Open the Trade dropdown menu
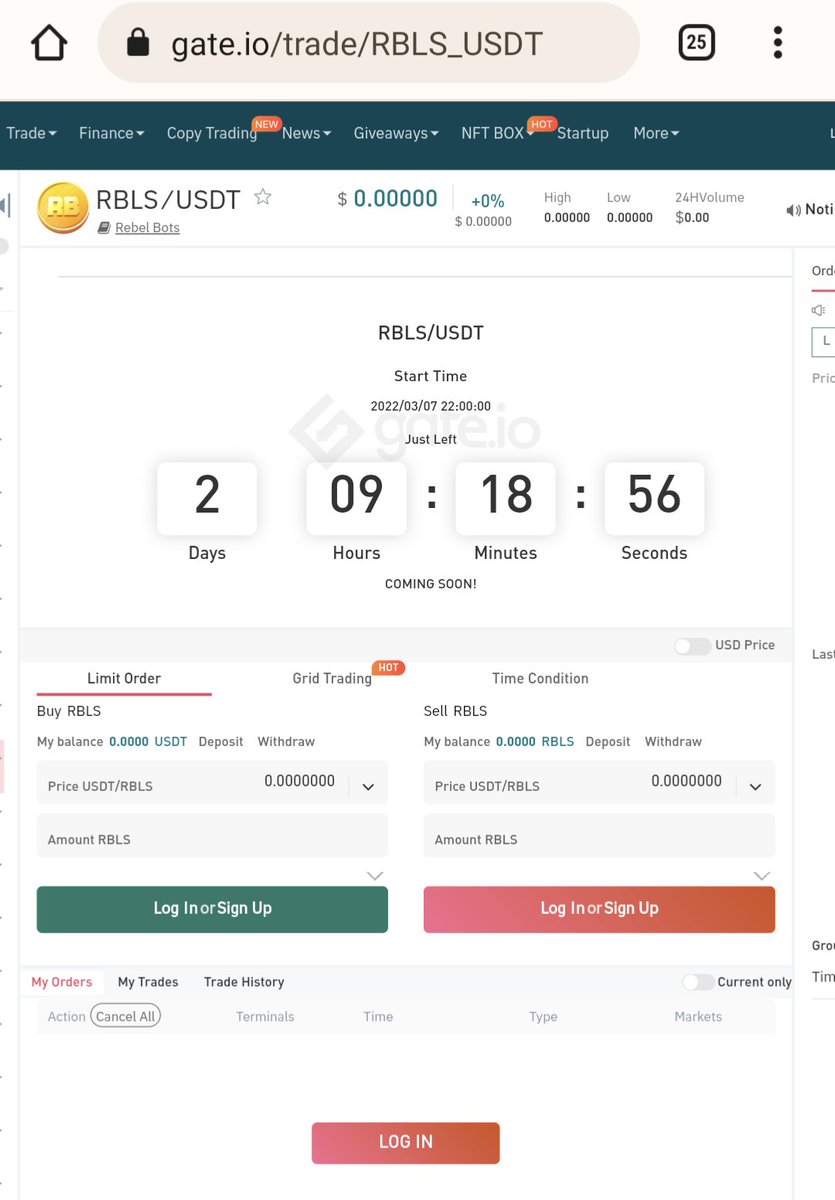835x1200 pixels. [31, 133]
